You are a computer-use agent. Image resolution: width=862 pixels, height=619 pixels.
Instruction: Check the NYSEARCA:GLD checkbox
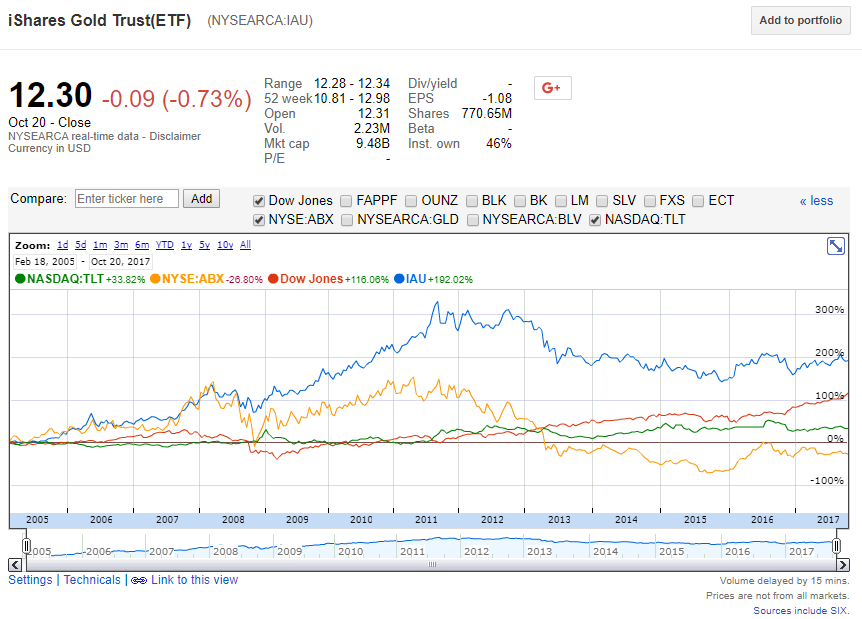tap(347, 220)
